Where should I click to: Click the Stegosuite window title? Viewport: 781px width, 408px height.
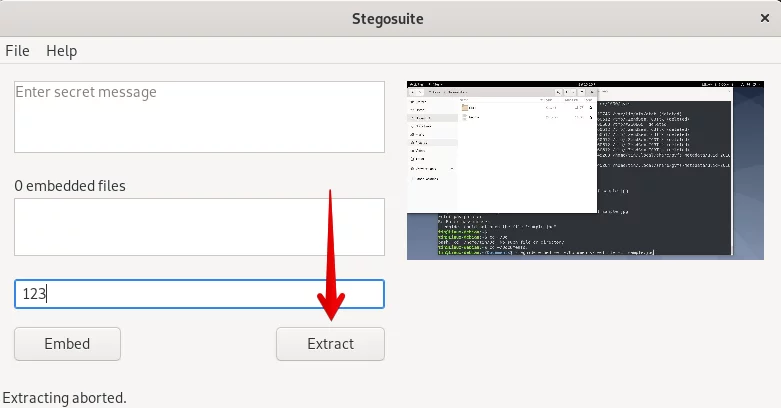click(x=388, y=19)
